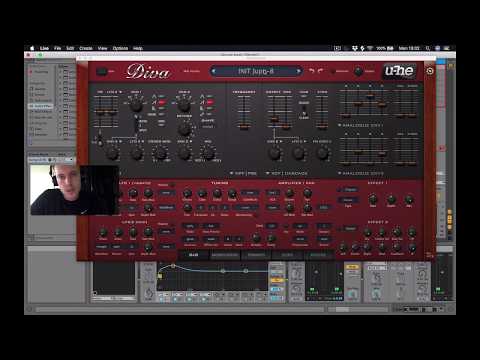Viewport: 480px width, 360px height.
Task: Open the File menu
Action: [58, 48]
